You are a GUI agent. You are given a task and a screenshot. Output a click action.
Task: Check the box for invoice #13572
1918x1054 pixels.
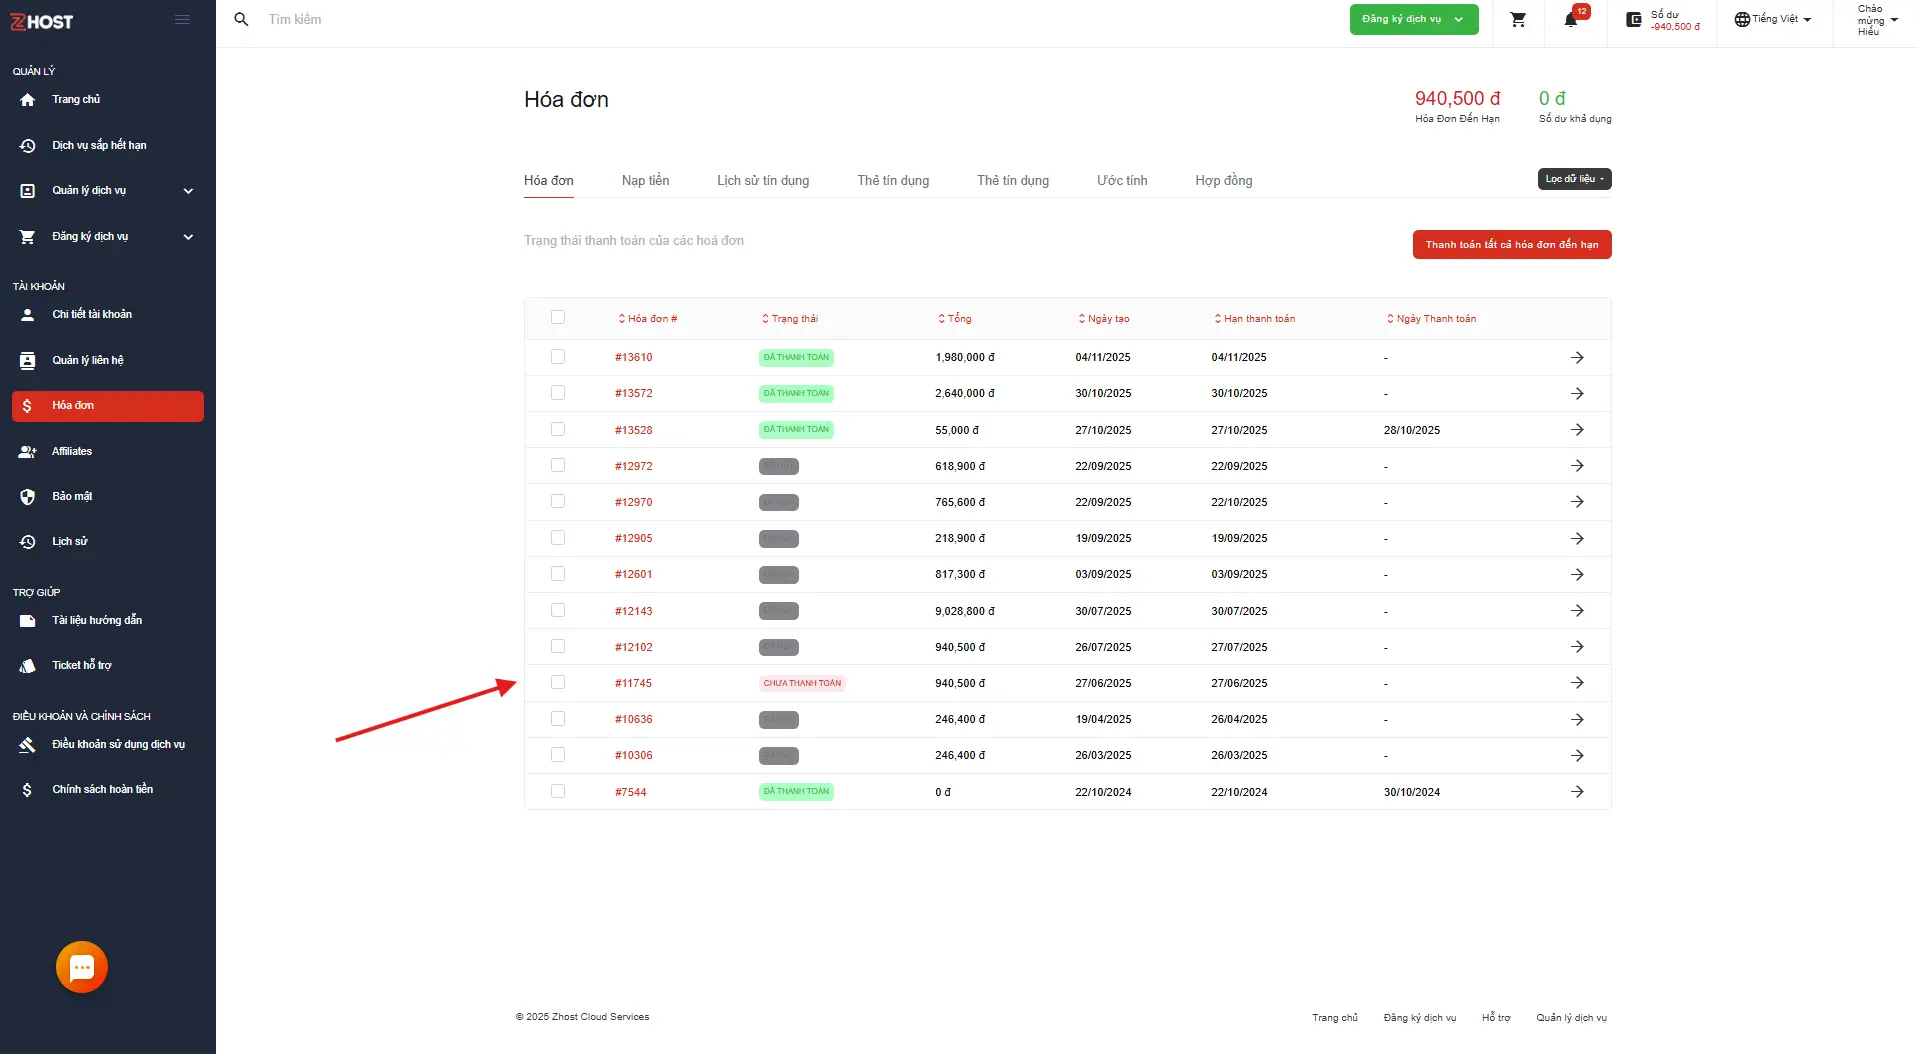[x=558, y=393]
